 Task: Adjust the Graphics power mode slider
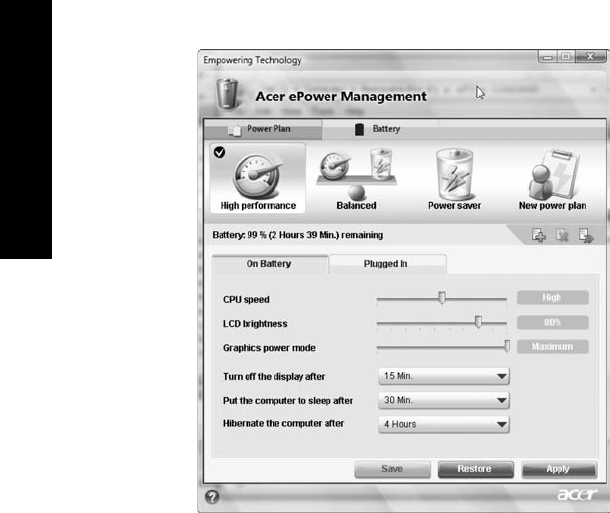pos(507,346)
